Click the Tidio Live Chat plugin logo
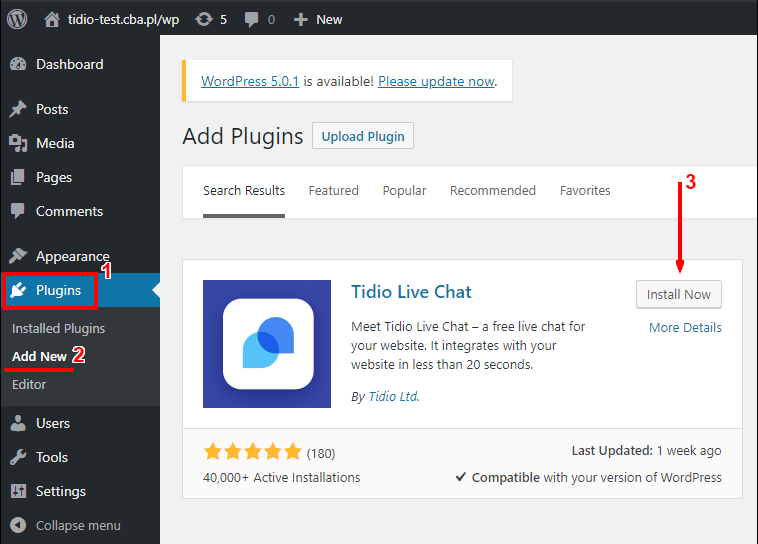This screenshot has height=544, width=758. click(267, 344)
